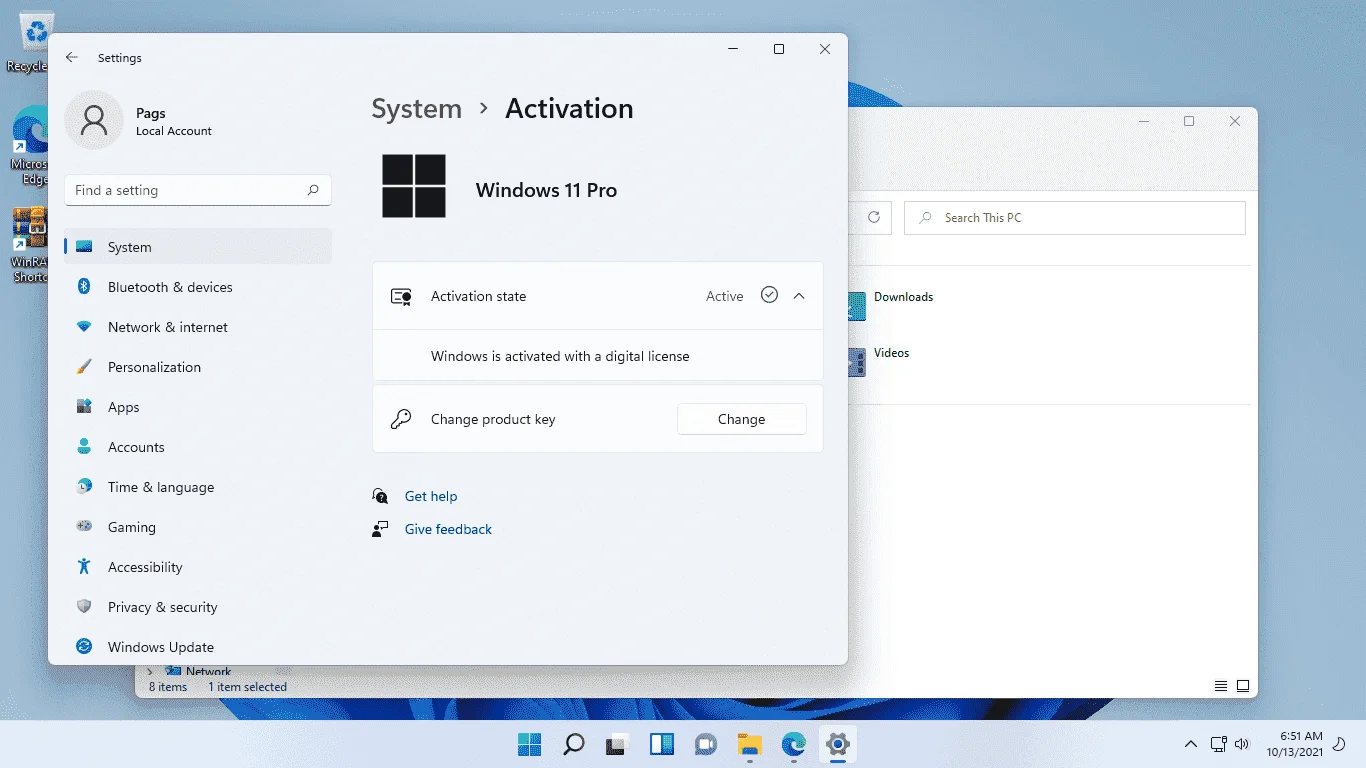Focus the Find a setting search box

coord(198,190)
